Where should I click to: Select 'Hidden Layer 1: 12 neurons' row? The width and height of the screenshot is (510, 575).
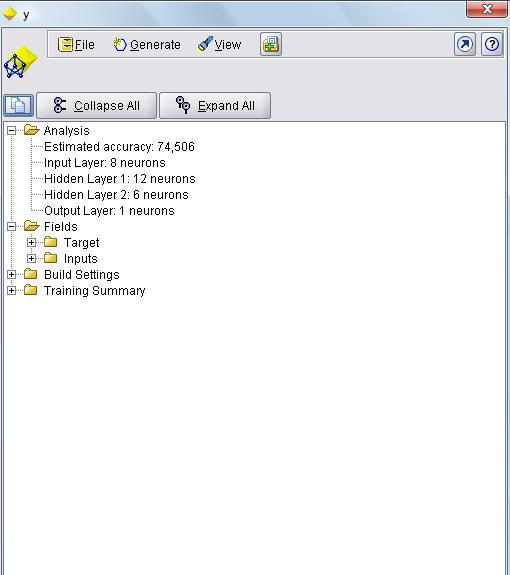click(120, 179)
